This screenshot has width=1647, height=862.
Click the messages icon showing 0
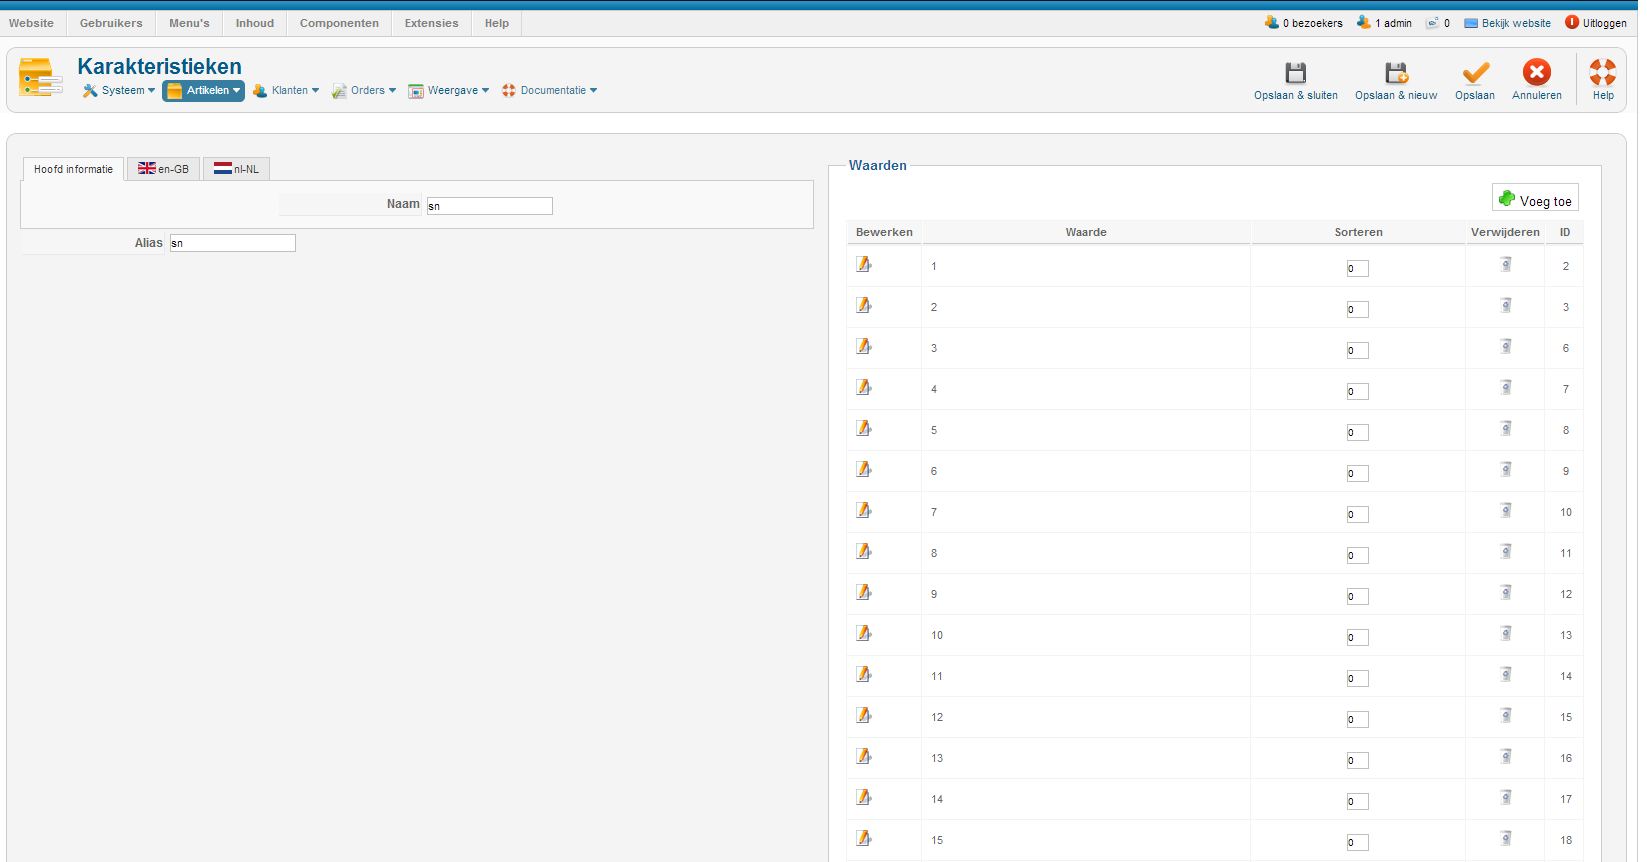pos(1433,23)
